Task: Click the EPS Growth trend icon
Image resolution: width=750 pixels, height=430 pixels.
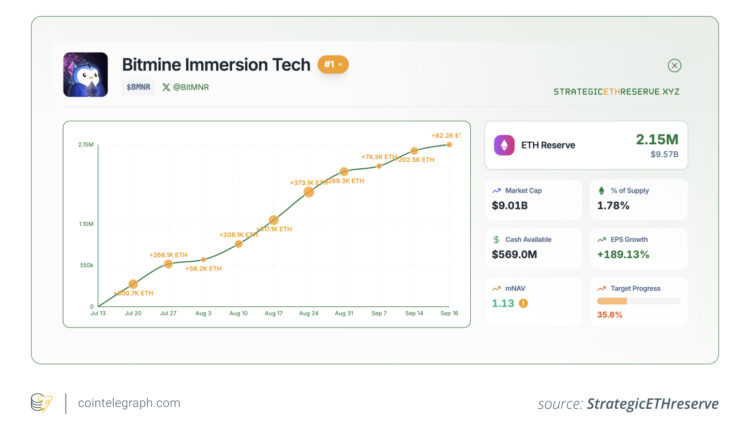Action: pos(601,239)
